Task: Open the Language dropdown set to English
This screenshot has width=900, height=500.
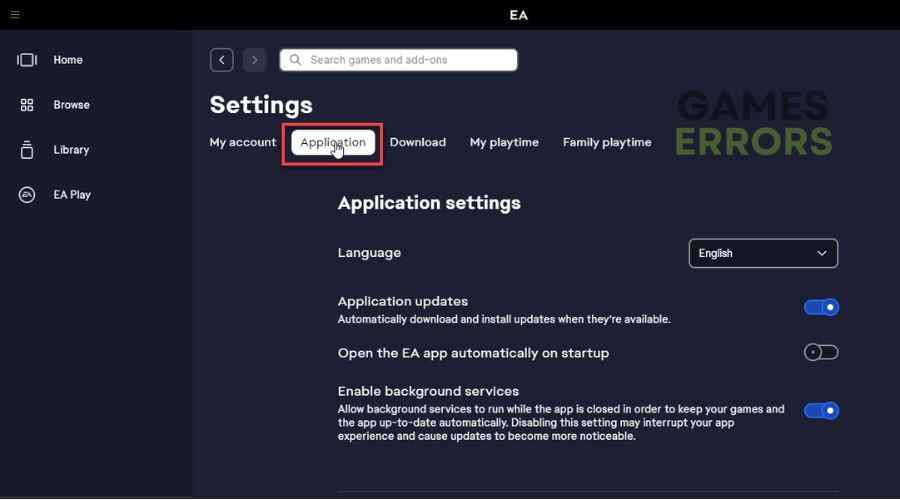Action: pyautogui.click(x=763, y=253)
